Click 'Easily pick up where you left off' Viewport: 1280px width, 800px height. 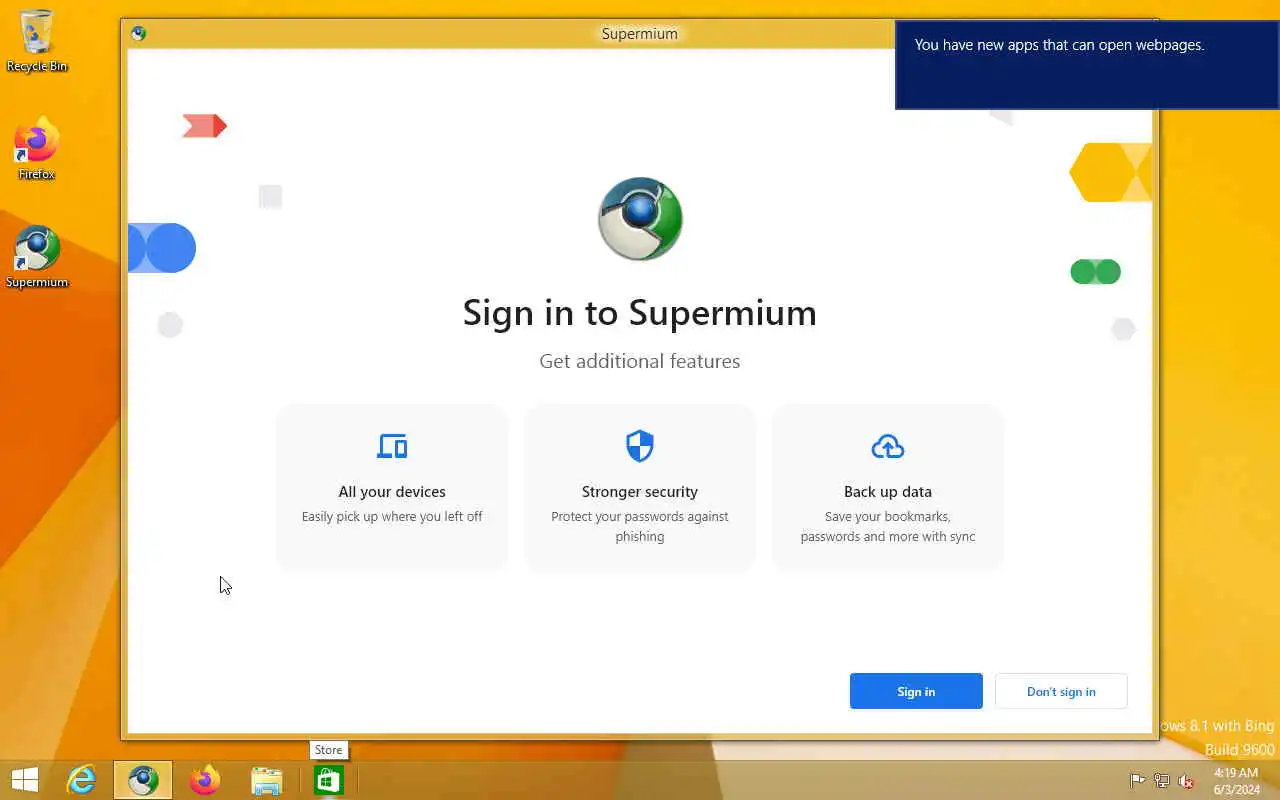(x=392, y=517)
